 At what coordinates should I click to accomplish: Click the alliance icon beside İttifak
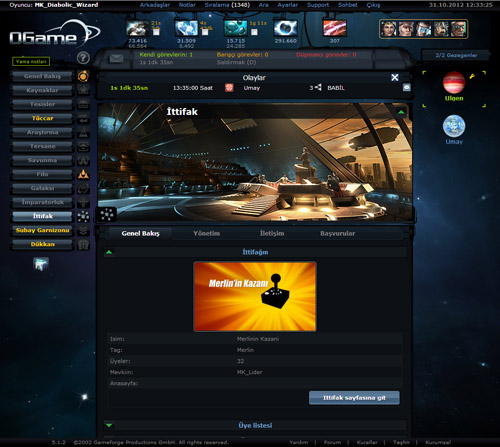click(83, 216)
